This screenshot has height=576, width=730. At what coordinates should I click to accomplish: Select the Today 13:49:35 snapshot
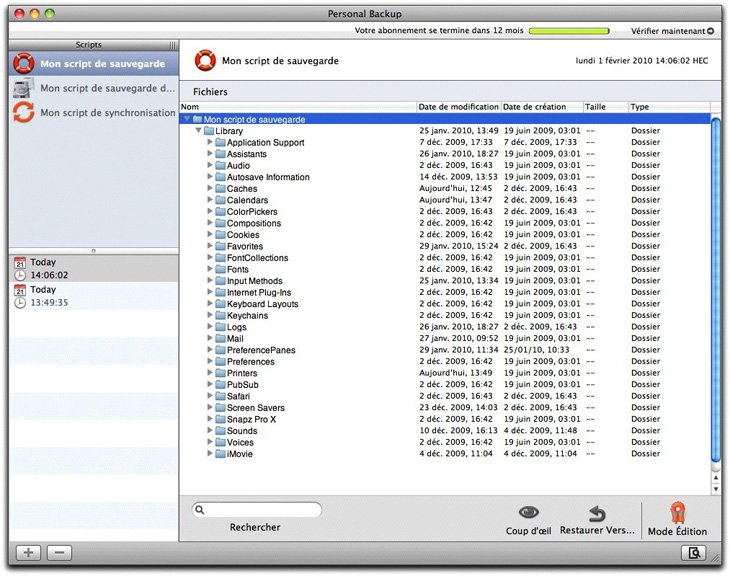click(94, 296)
